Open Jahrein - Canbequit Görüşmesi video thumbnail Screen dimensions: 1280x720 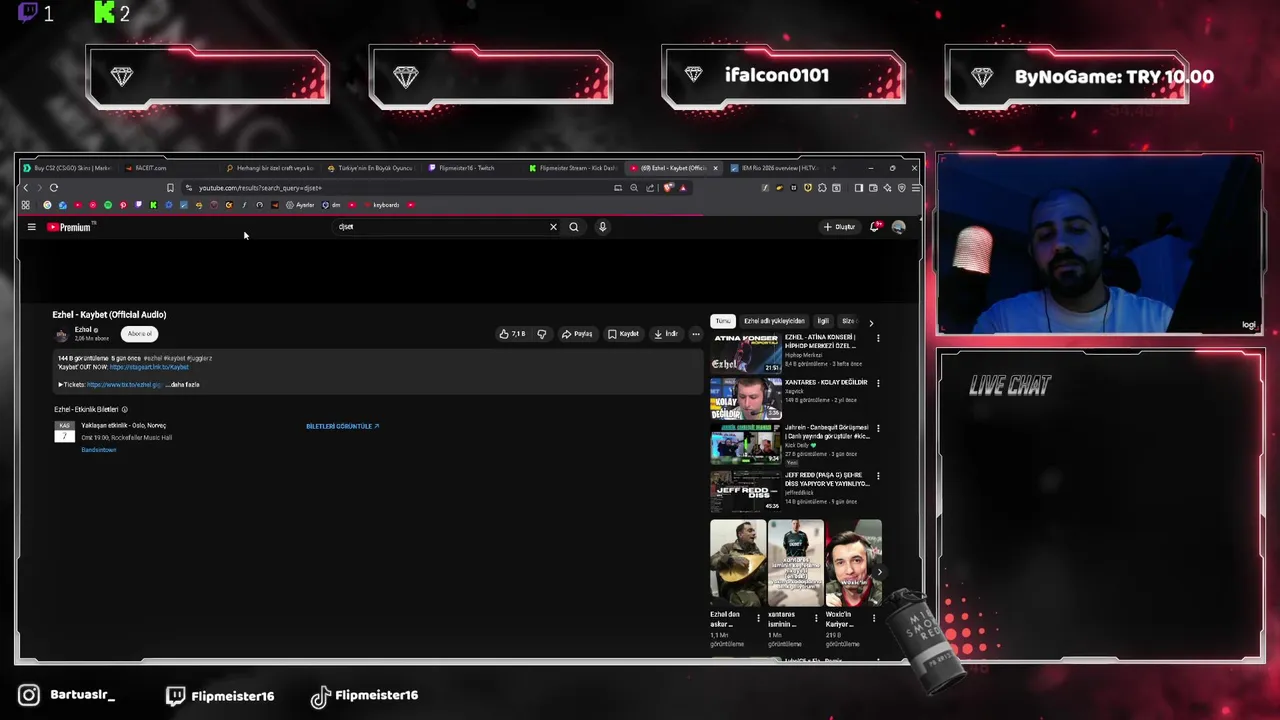(x=745, y=445)
